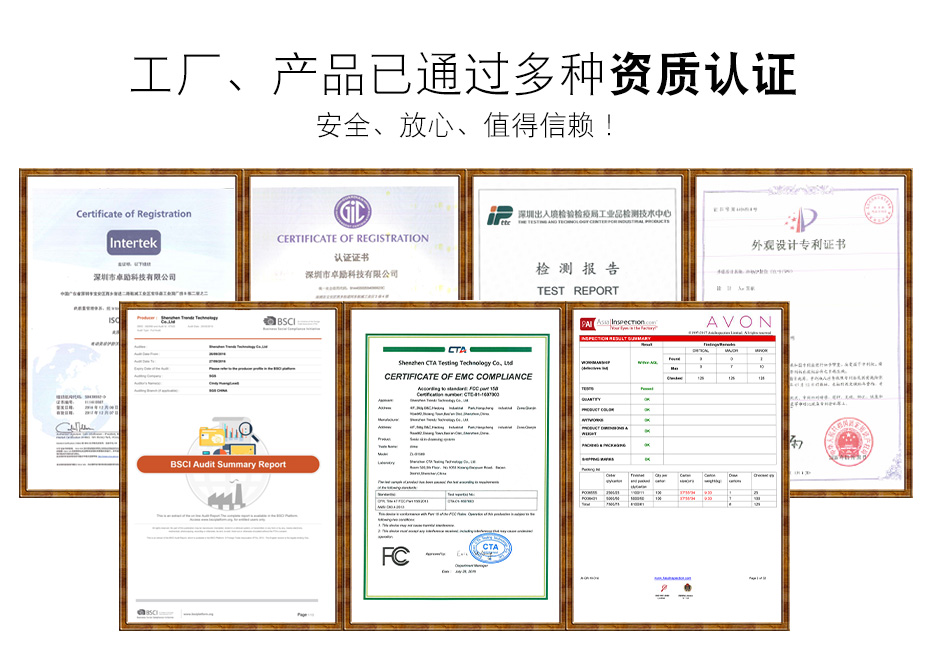Click 'CERTIFICATE OF EMC COMPLIANCE' heading
The height and width of the screenshot is (653, 930).
tap(458, 377)
